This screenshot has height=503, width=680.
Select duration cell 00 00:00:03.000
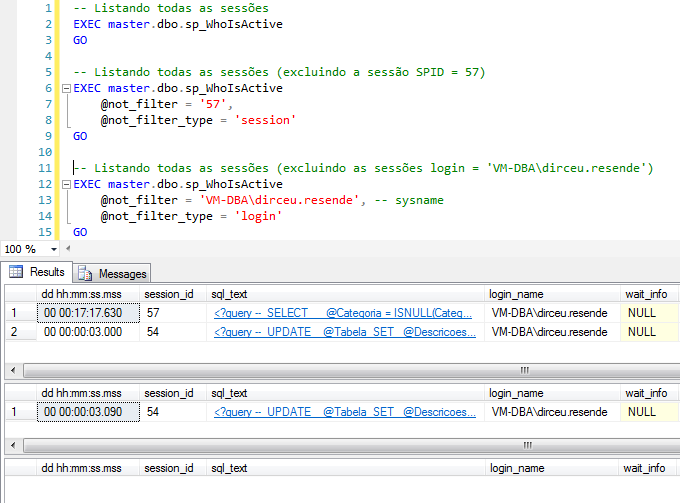point(88,332)
